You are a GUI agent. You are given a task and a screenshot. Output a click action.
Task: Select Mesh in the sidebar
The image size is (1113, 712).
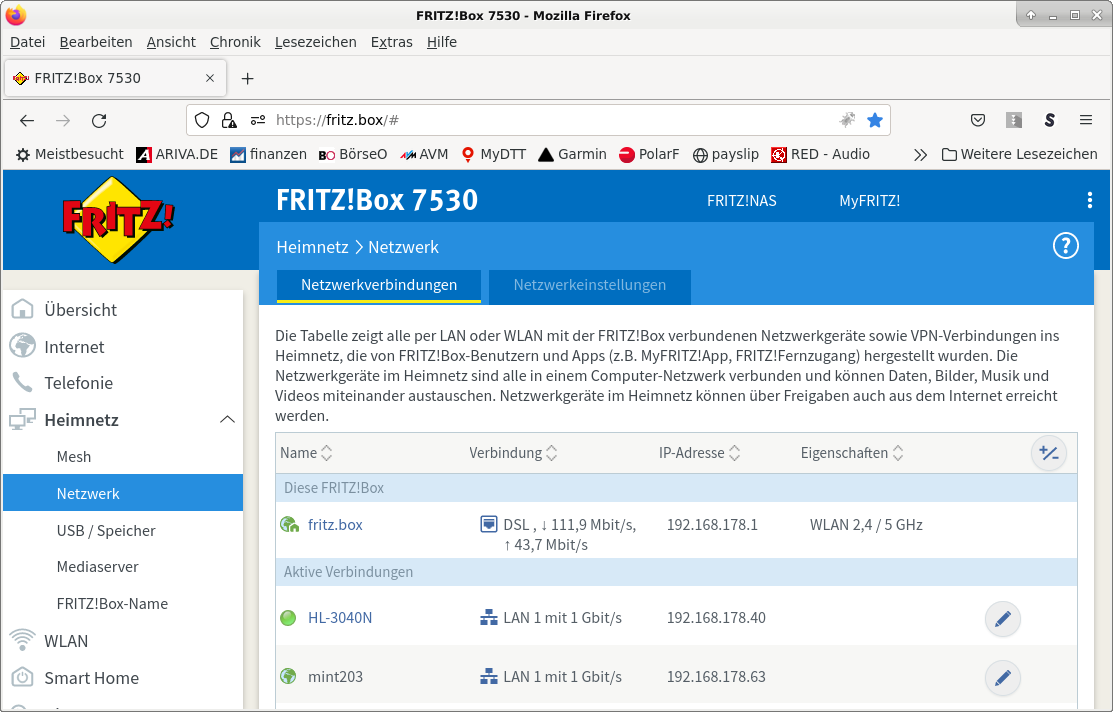(74, 457)
